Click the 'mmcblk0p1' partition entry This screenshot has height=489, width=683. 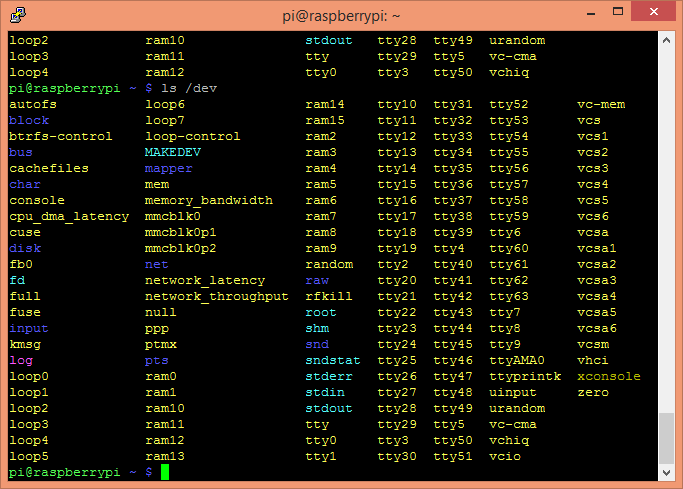click(180, 233)
